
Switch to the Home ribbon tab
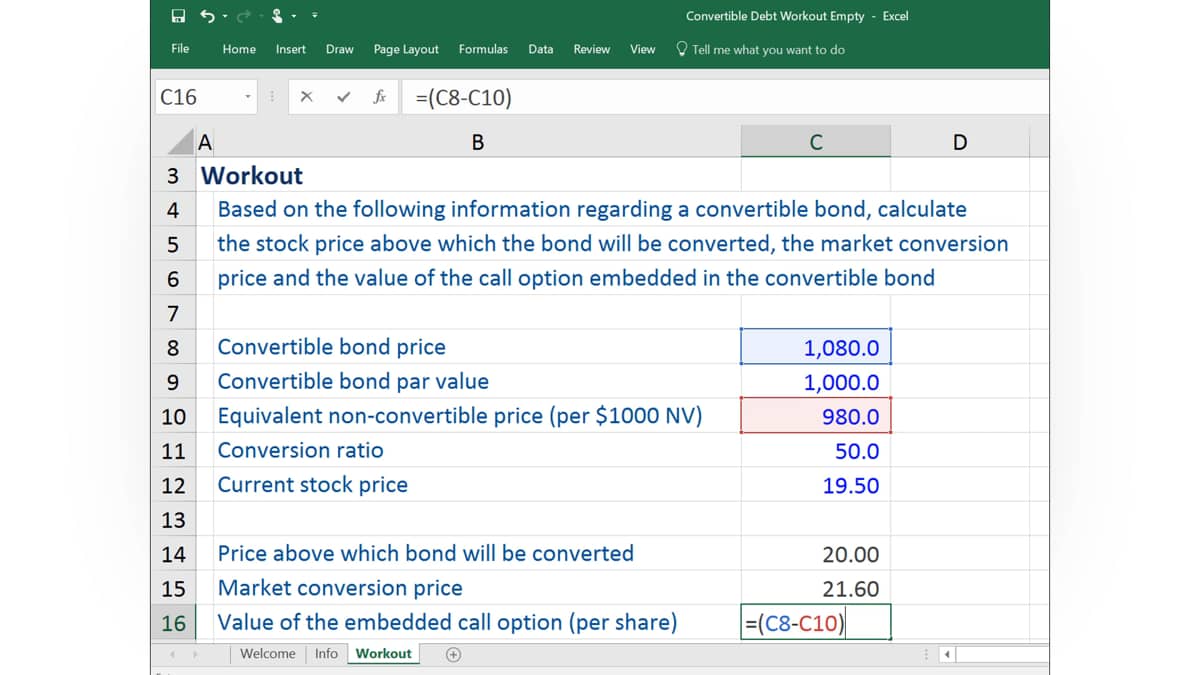[239, 49]
